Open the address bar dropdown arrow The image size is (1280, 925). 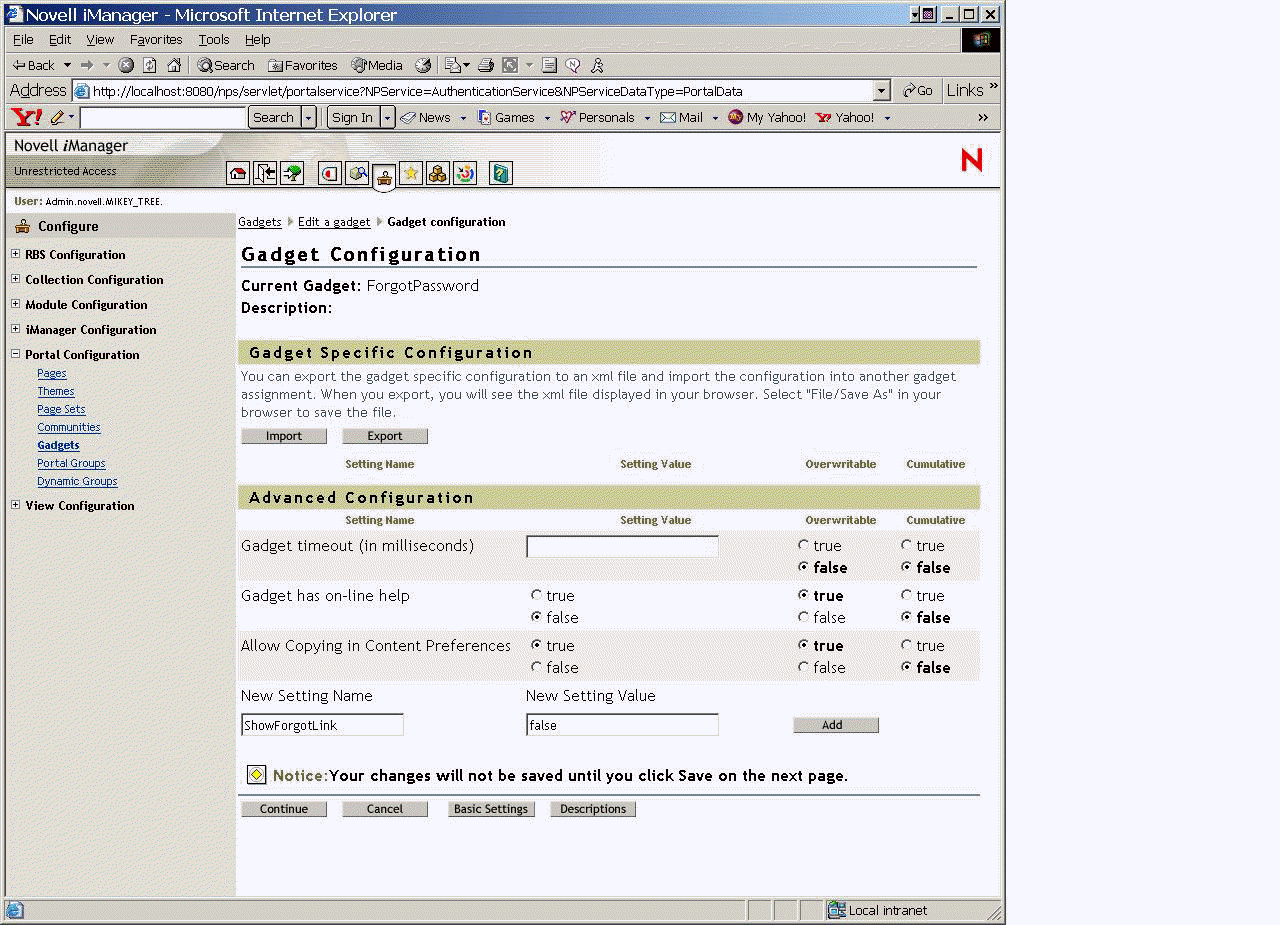point(881,90)
